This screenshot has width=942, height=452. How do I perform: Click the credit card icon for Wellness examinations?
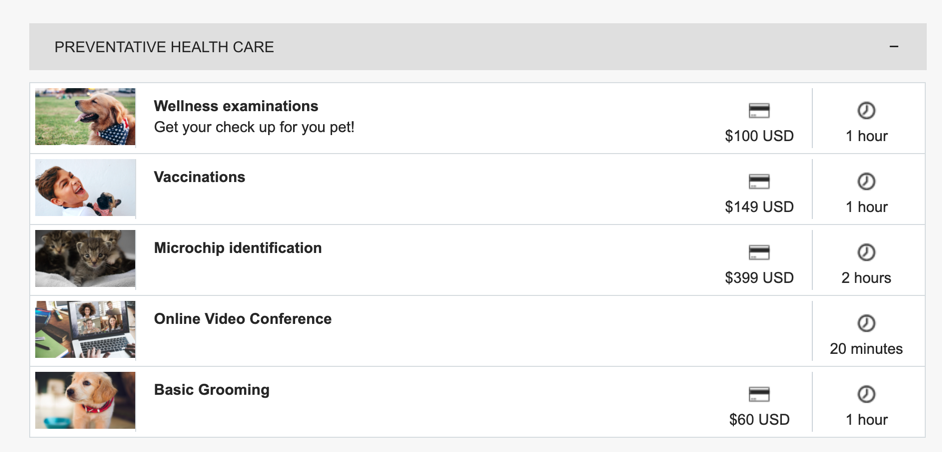pos(759,111)
